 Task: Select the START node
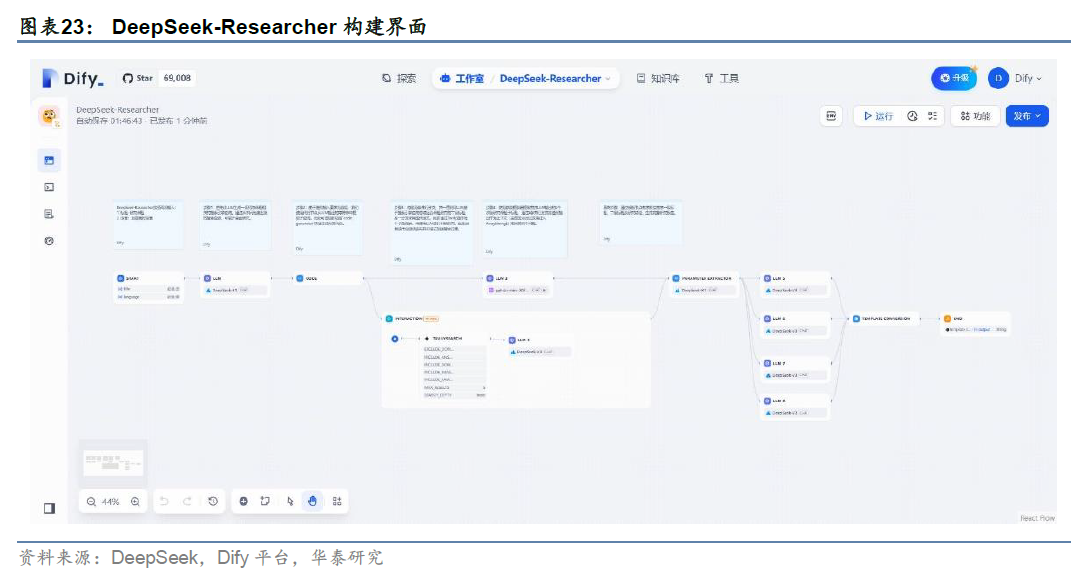149,287
